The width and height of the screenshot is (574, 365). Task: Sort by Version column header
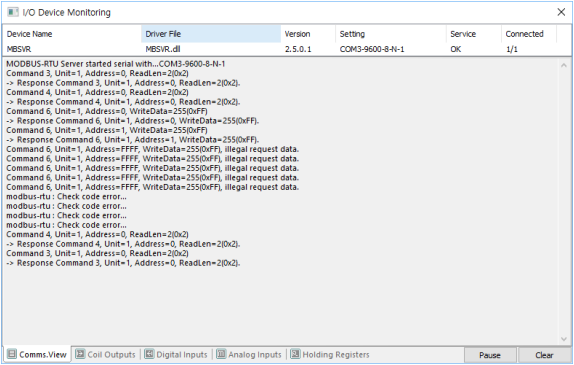(x=308, y=34)
